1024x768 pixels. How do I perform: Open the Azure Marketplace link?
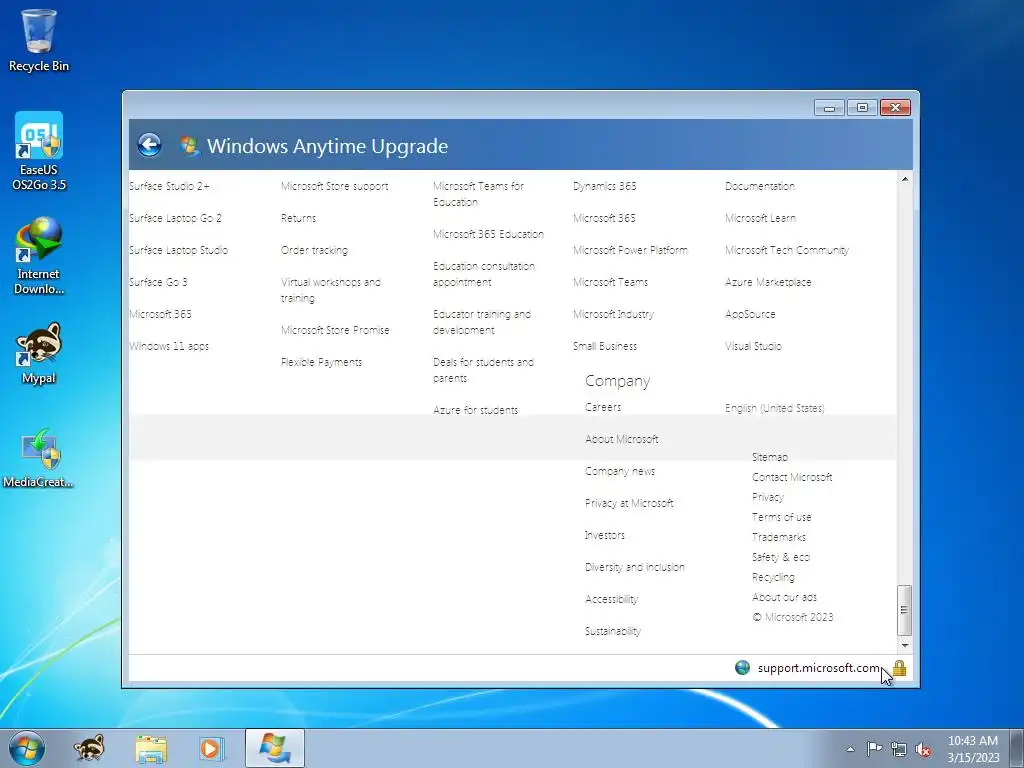pyautogui.click(x=768, y=282)
